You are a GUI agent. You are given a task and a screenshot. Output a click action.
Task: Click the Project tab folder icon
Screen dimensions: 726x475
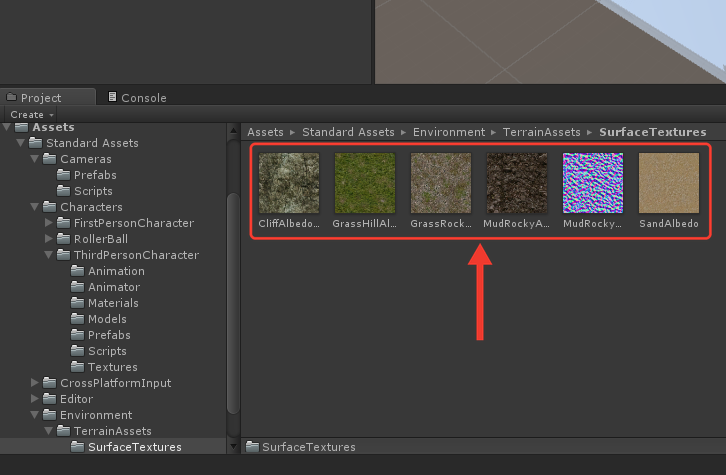[x=11, y=97]
